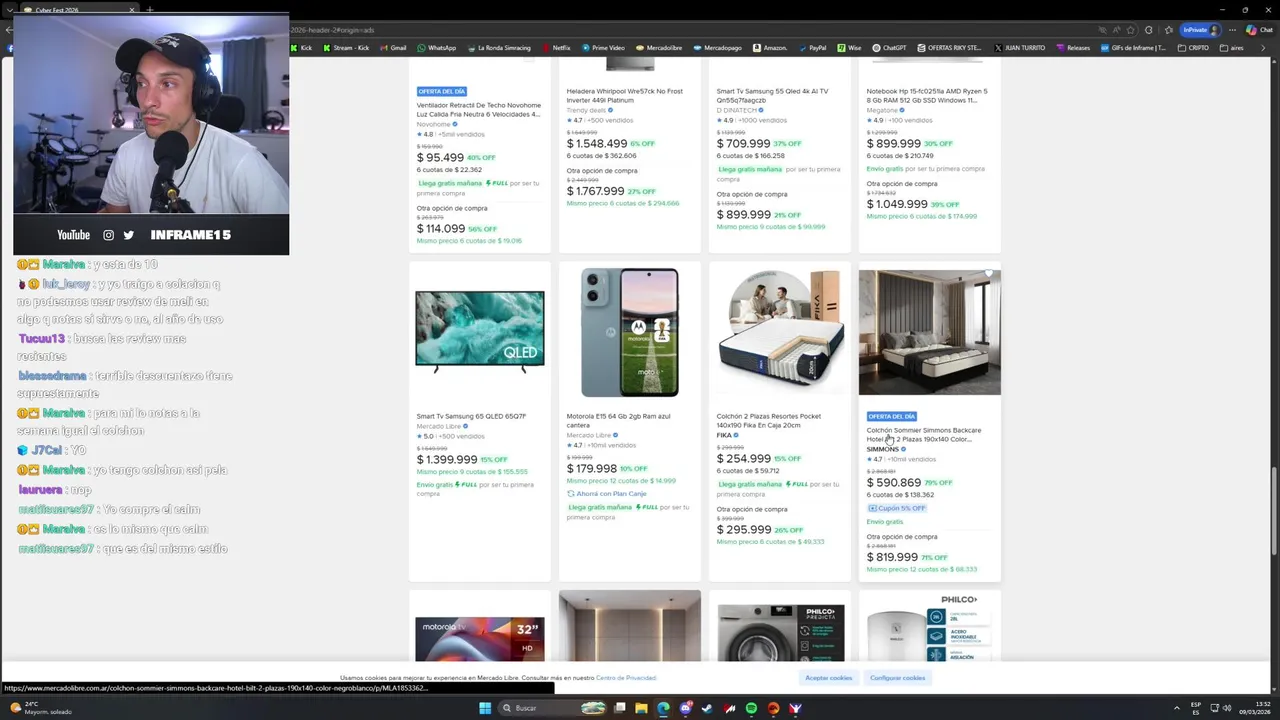Open the OFERTAS RIKY STE... bookmark
Screen dimensions: 1280x720
coord(948,48)
